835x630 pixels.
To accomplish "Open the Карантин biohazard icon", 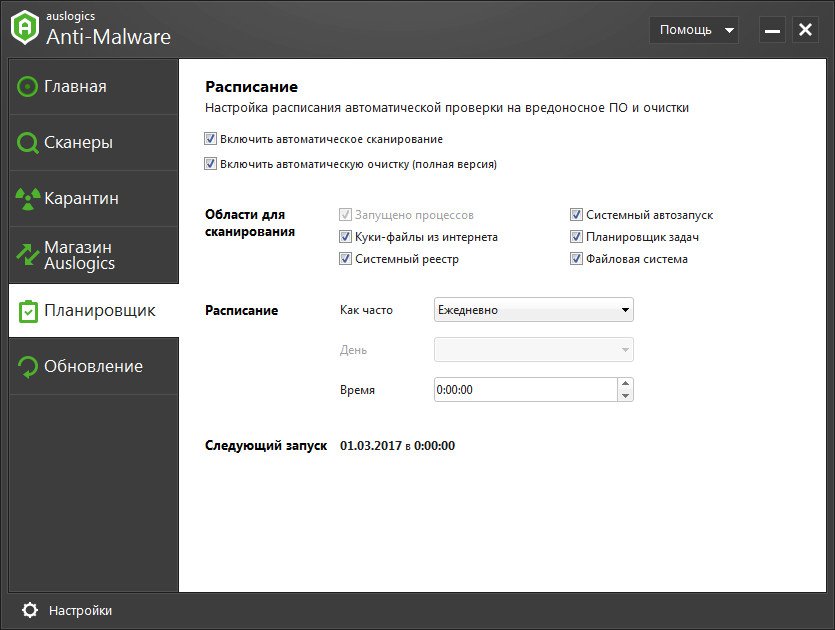I will tap(28, 199).
